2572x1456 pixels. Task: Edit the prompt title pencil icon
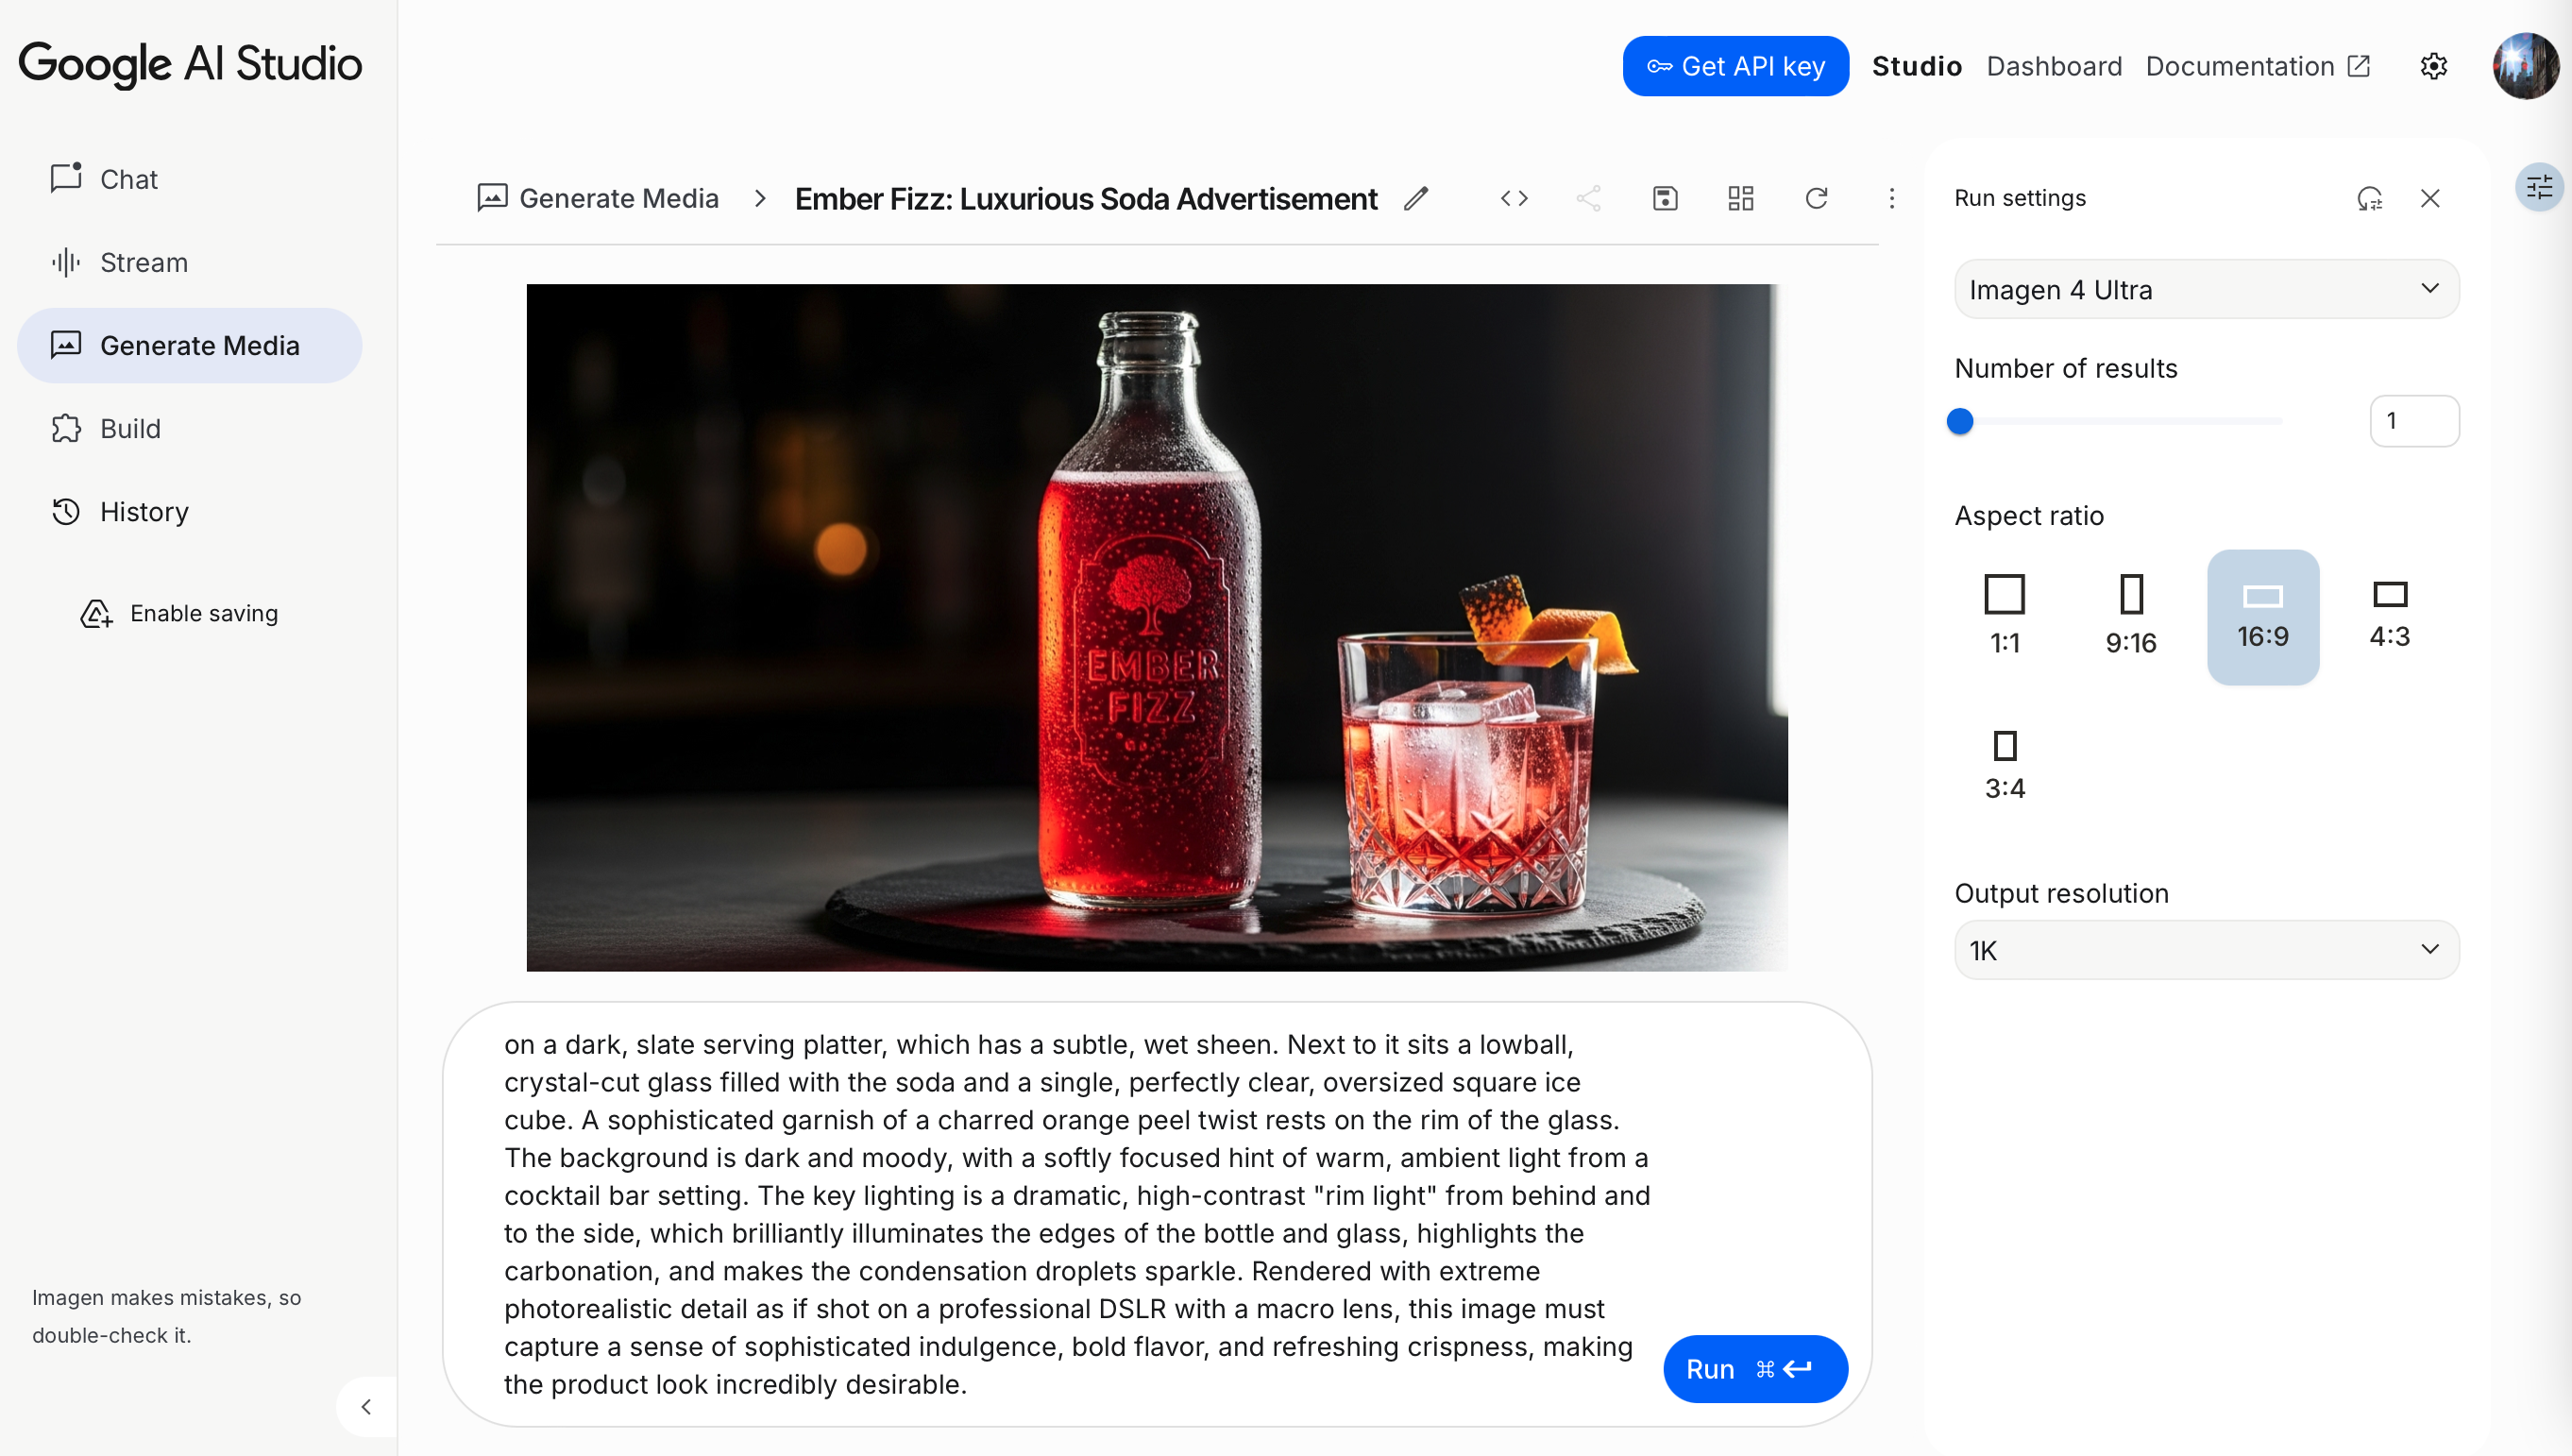click(x=1416, y=198)
